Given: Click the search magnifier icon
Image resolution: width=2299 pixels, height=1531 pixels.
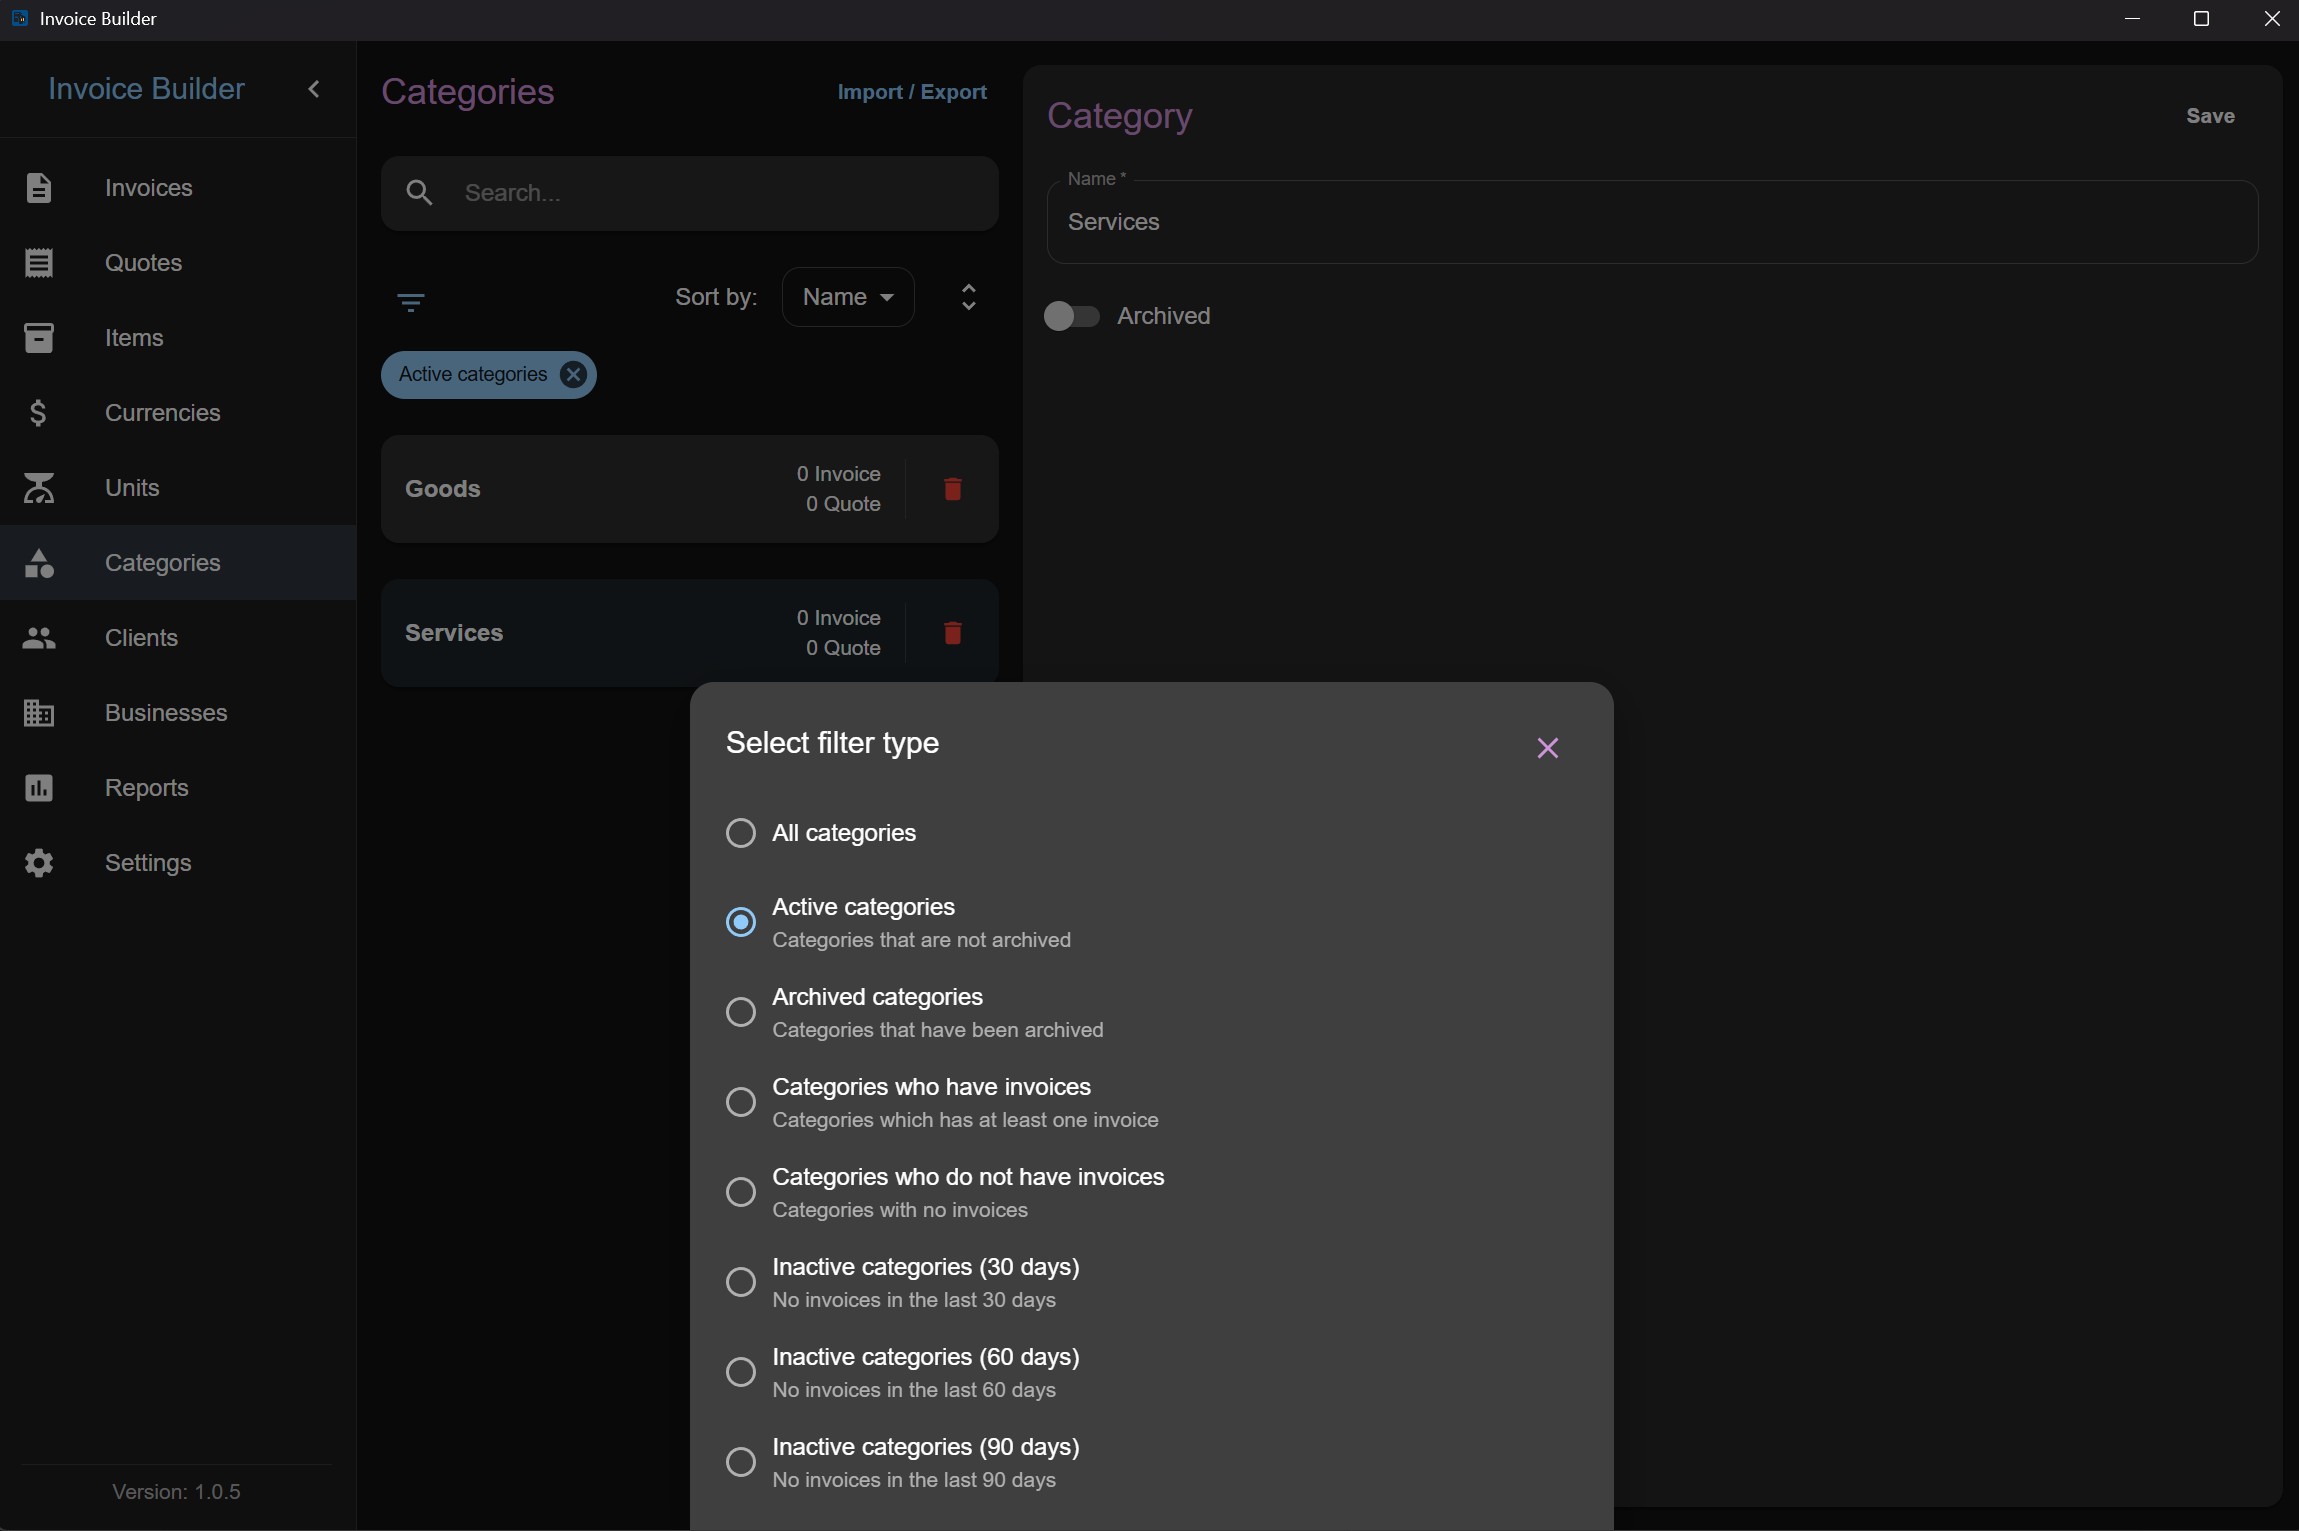Looking at the screenshot, I should pyautogui.click(x=420, y=193).
